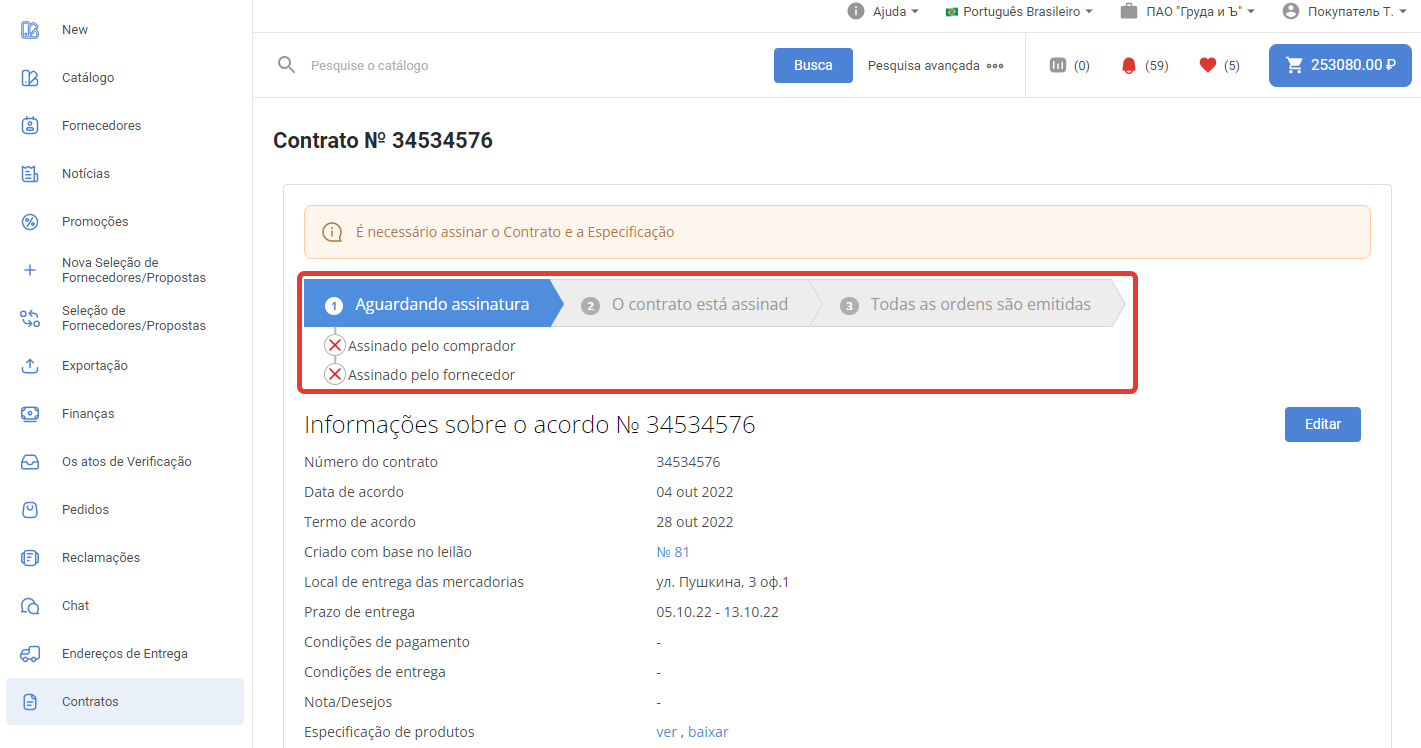Open the Catálogo sidebar icon
Screen dimensions: 1421x748
click(30, 78)
